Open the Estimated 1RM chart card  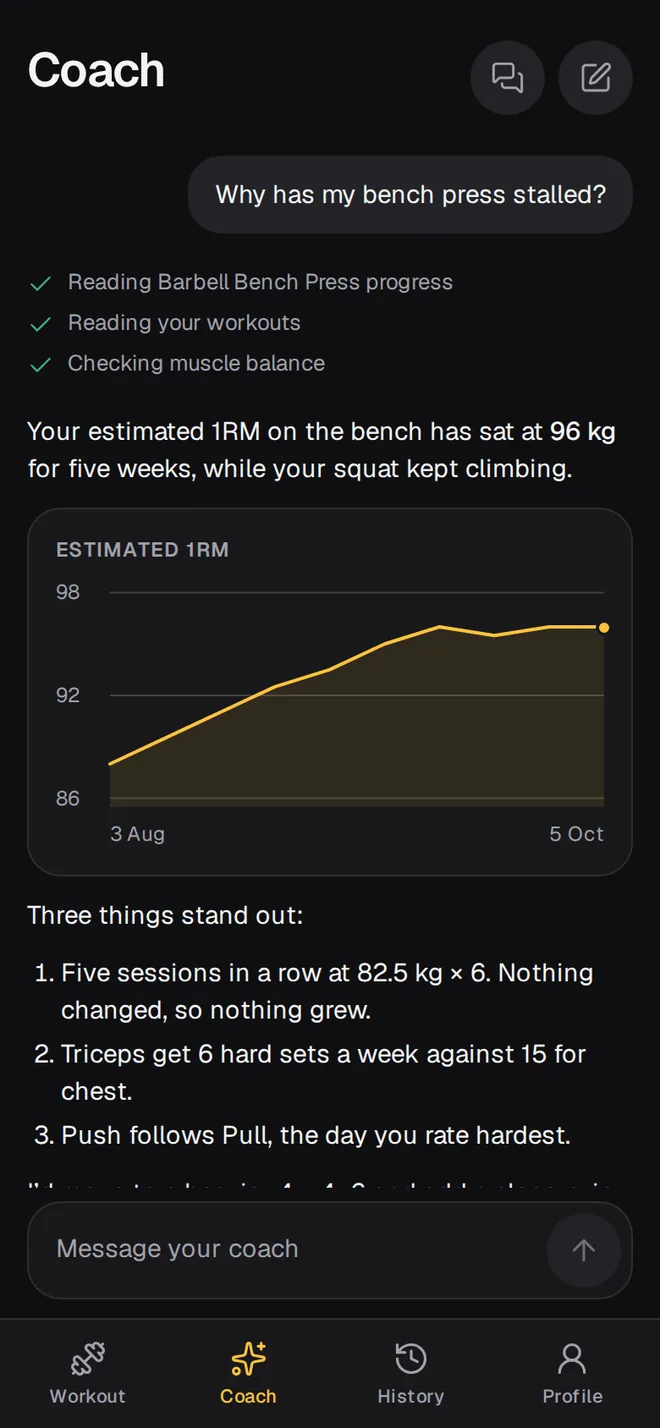click(330, 692)
